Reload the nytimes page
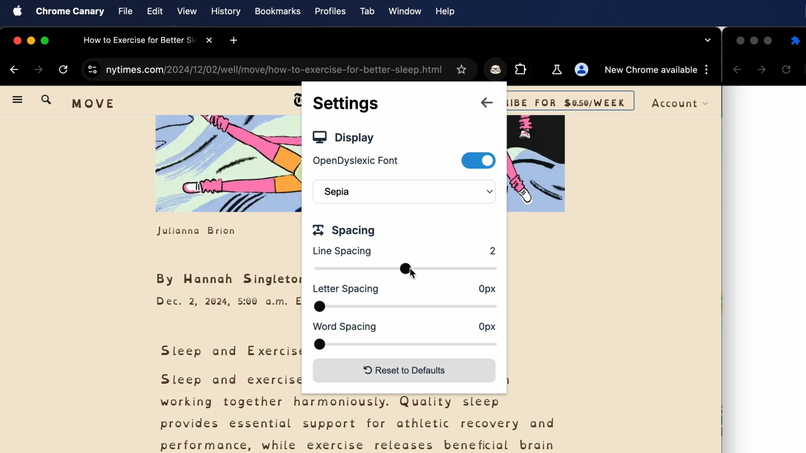 pos(63,69)
